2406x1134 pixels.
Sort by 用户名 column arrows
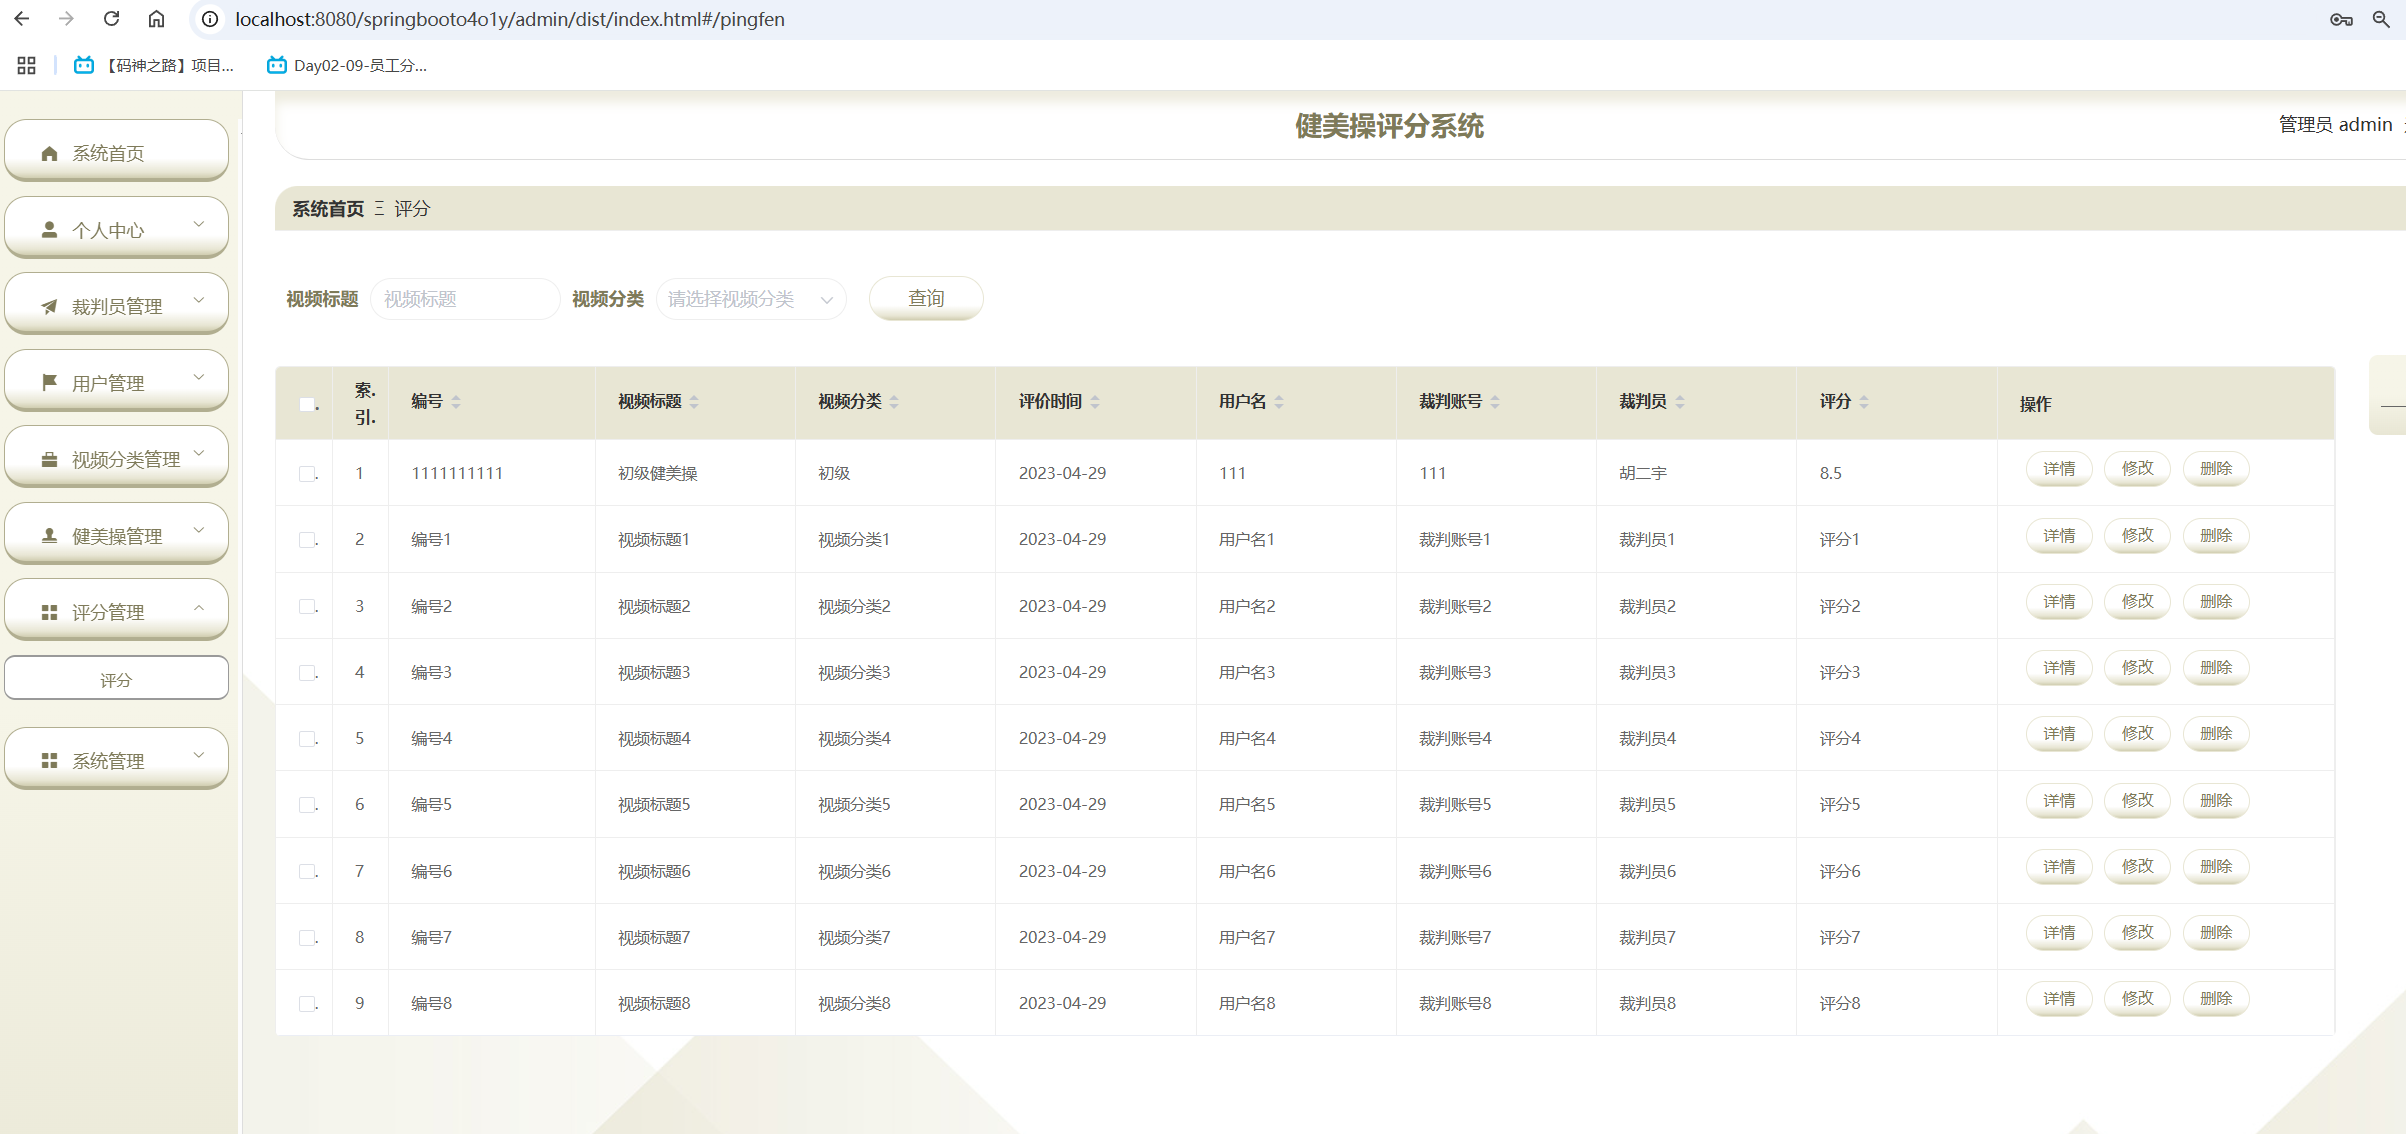click(x=1279, y=402)
